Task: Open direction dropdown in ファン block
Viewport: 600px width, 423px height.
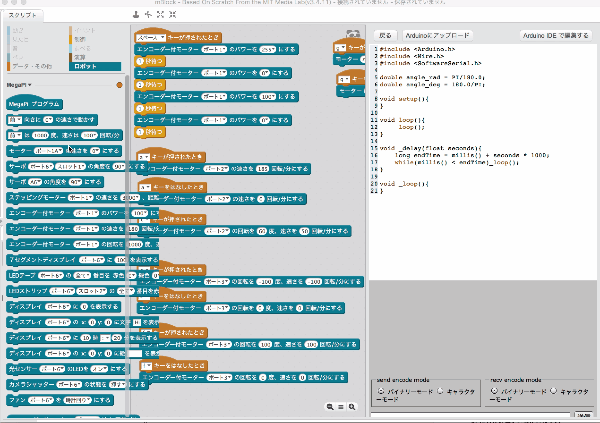Action: point(78,400)
